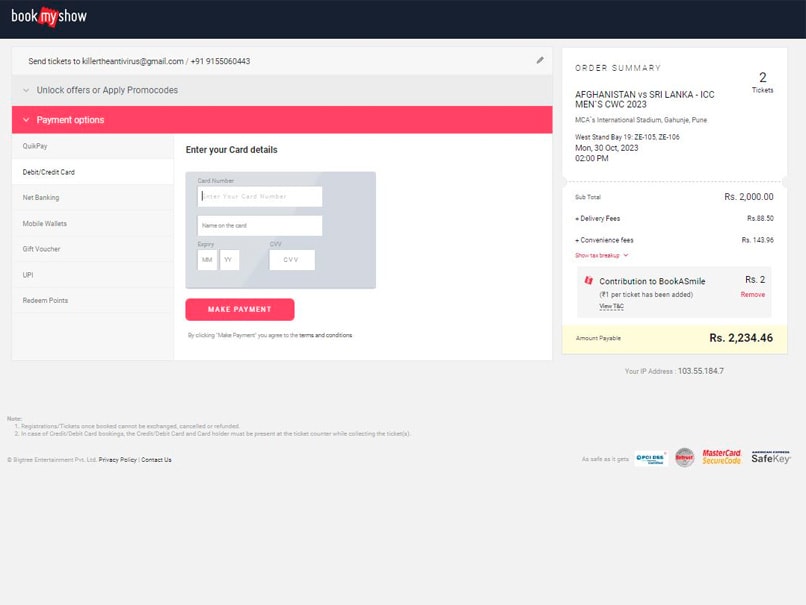Click the IP address 103.55.184.7
The image size is (806, 605).
click(x=701, y=371)
